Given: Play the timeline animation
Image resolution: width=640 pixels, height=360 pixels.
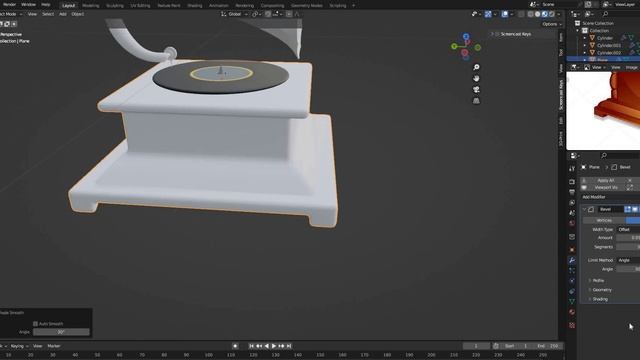Looking at the screenshot, I should point(274,346).
